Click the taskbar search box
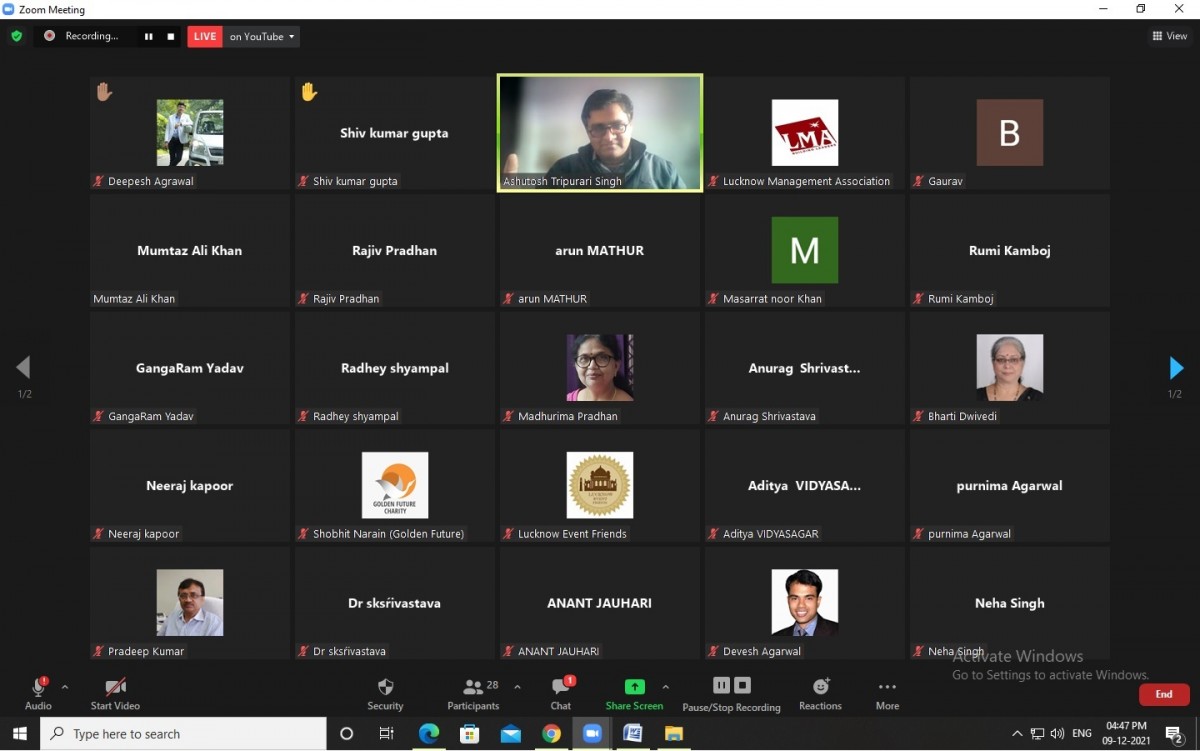Image resolution: width=1200 pixels, height=751 pixels. click(183, 734)
